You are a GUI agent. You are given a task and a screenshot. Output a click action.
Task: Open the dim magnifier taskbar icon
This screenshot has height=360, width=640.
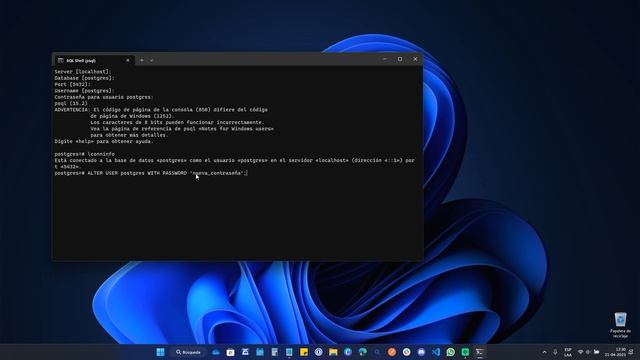[377, 352]
